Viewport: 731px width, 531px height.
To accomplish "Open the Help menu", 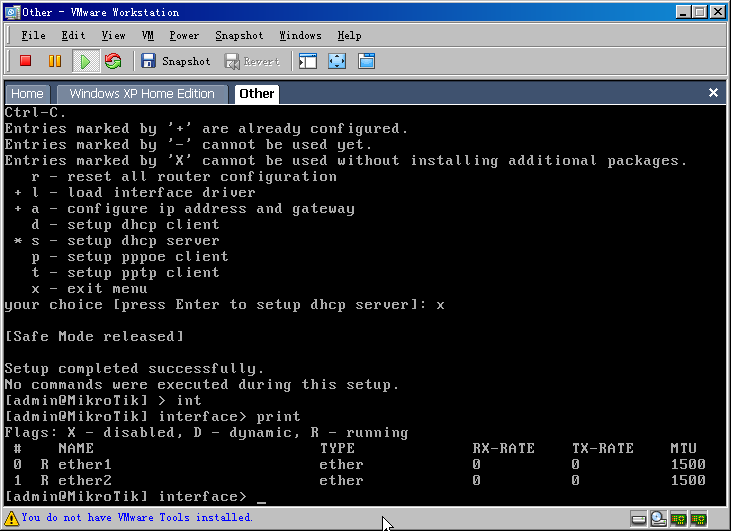I will click(349, 35).
